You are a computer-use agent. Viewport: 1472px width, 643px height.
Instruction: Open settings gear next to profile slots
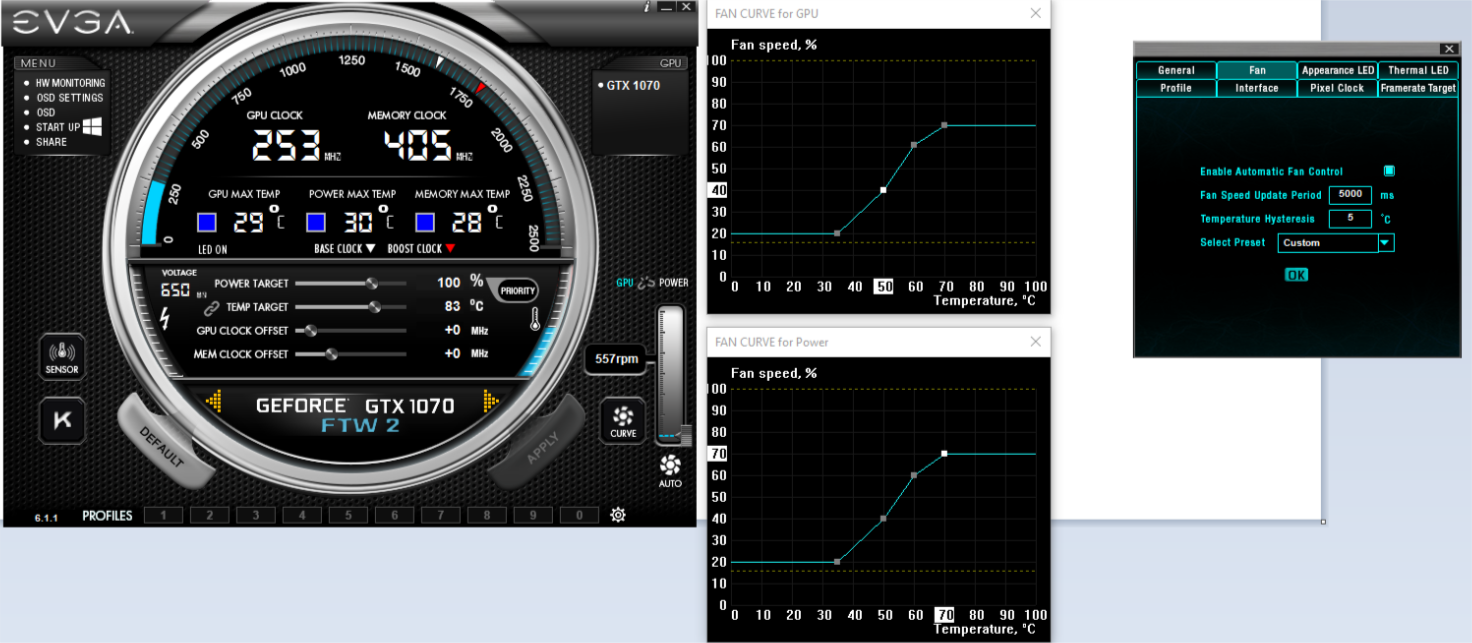(618, 515)
